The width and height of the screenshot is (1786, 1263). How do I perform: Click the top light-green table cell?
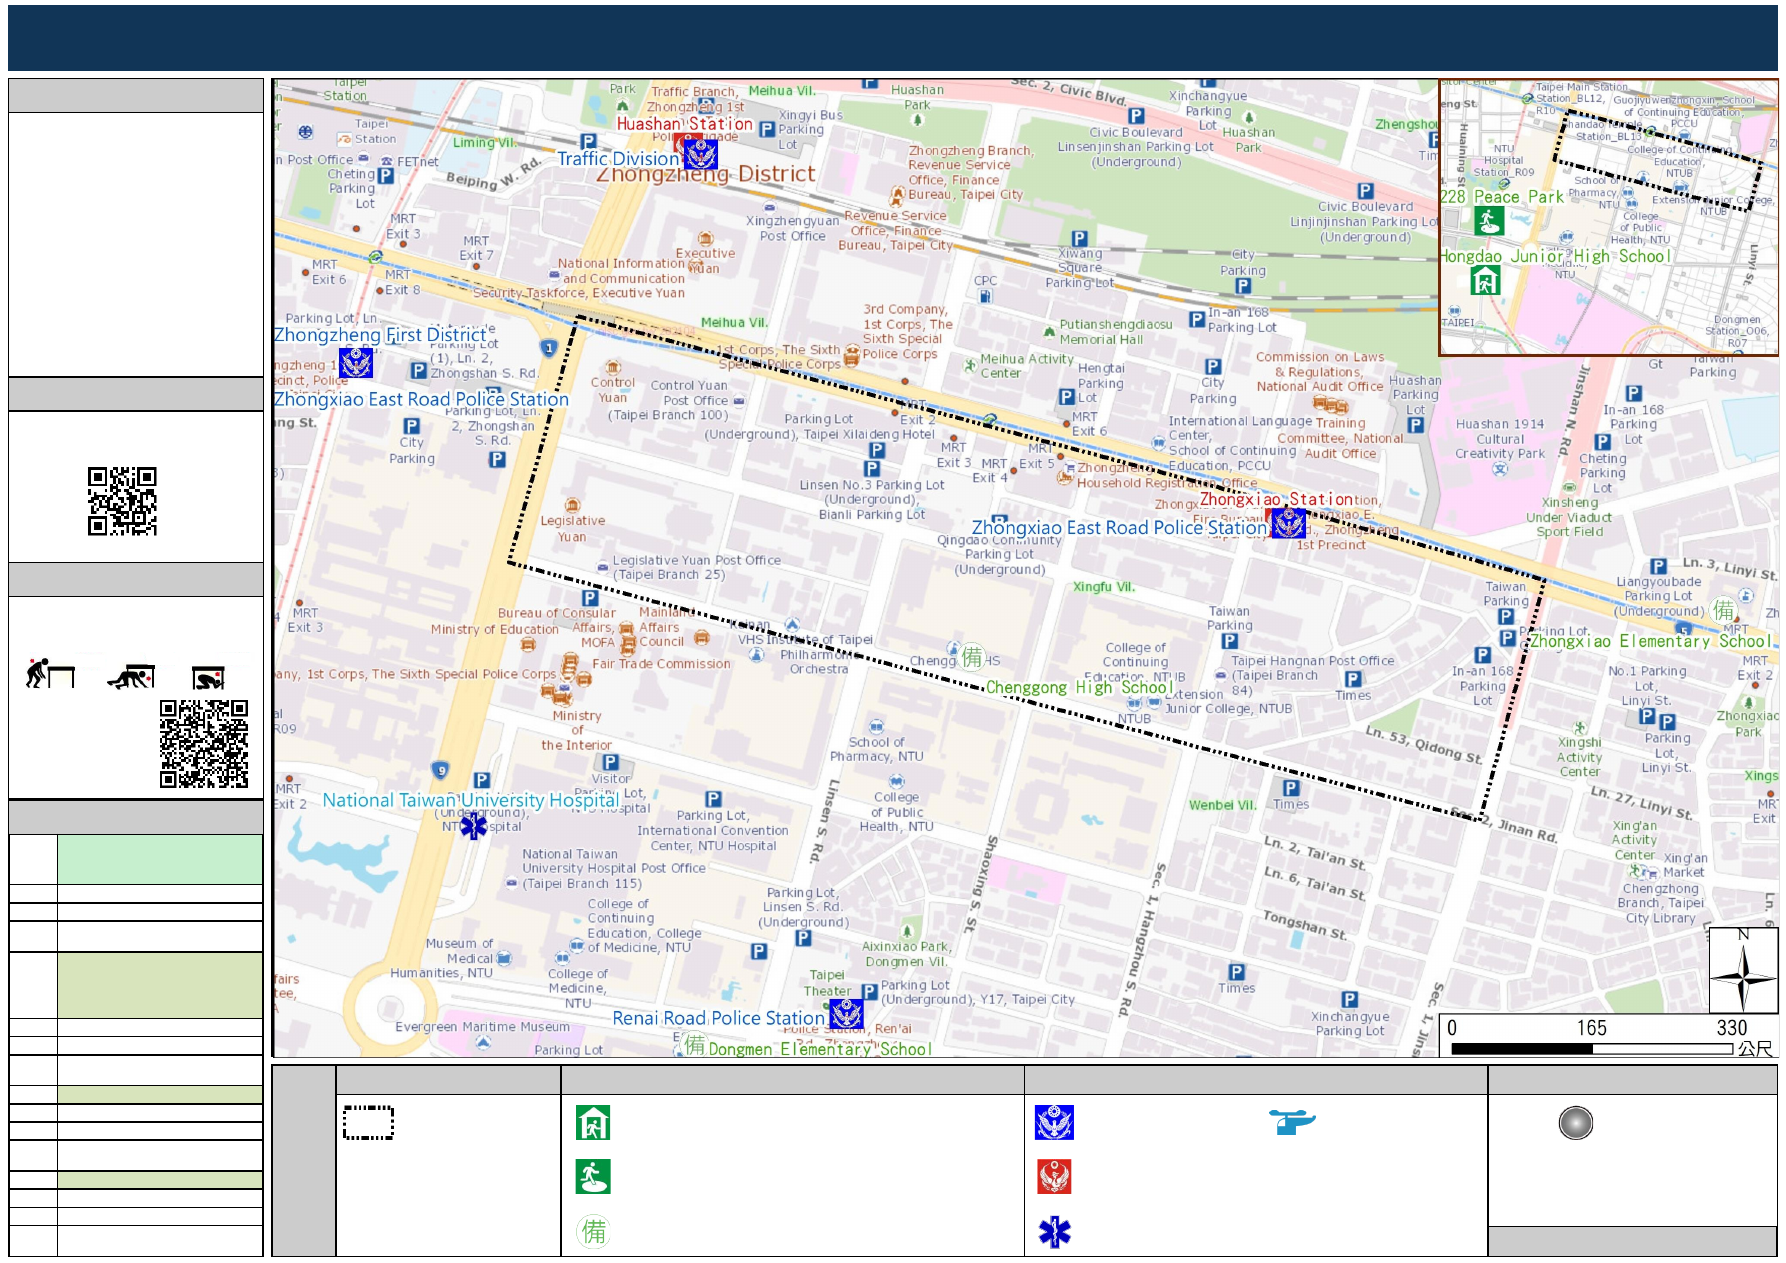coord(160,859)
